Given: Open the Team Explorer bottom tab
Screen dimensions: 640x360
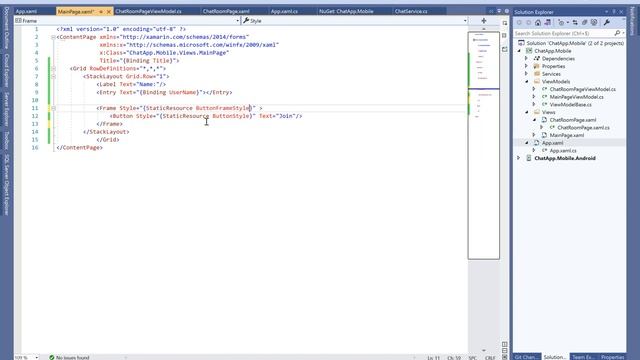Looking at the screenshot, I should (x=584, y=357).
